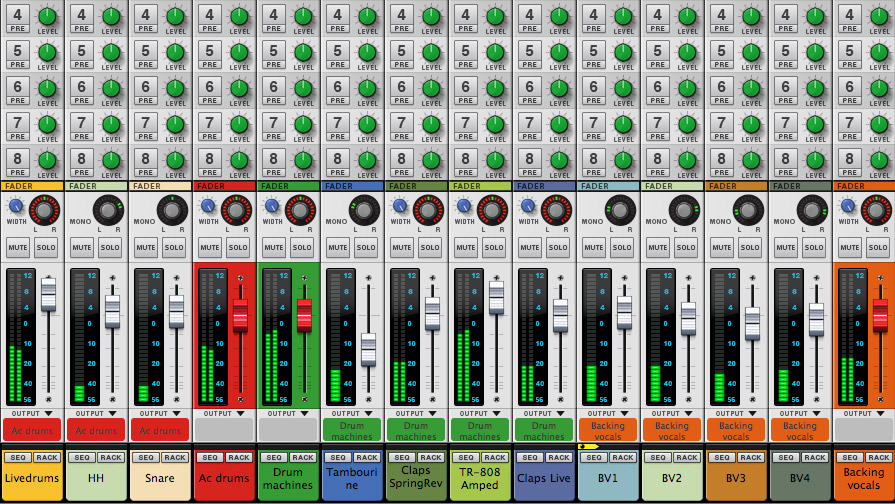895x504 pixels.
Task: Click the width knob on Claps Live channel
Action: (x=528, y=205)
